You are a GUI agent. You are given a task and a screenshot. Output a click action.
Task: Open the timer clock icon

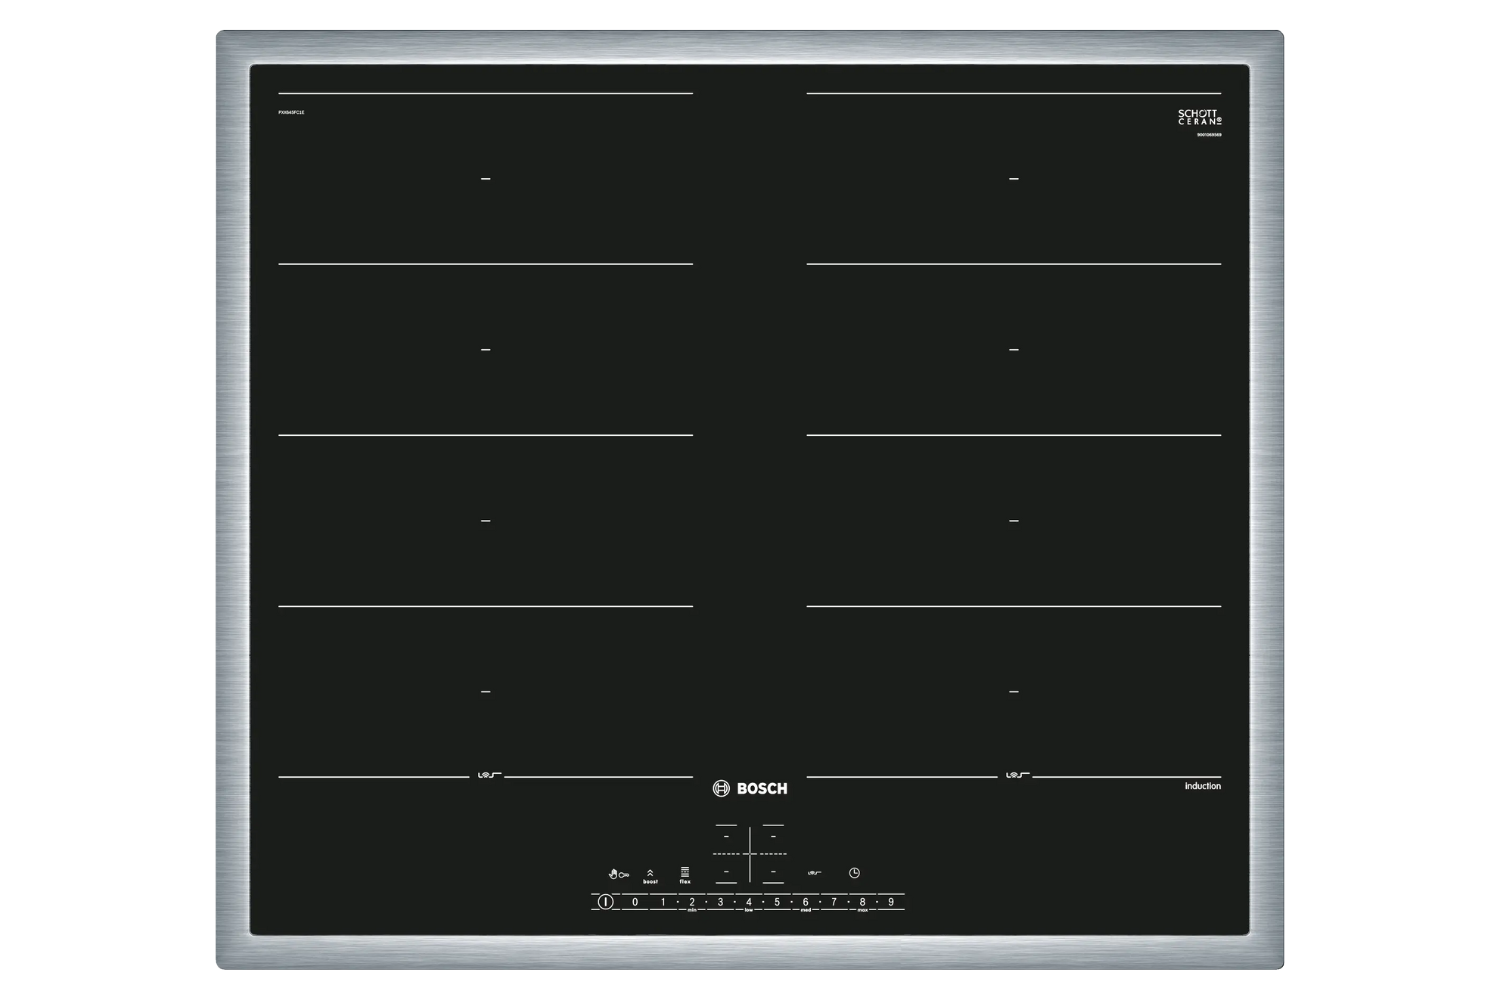coord(854,873)
